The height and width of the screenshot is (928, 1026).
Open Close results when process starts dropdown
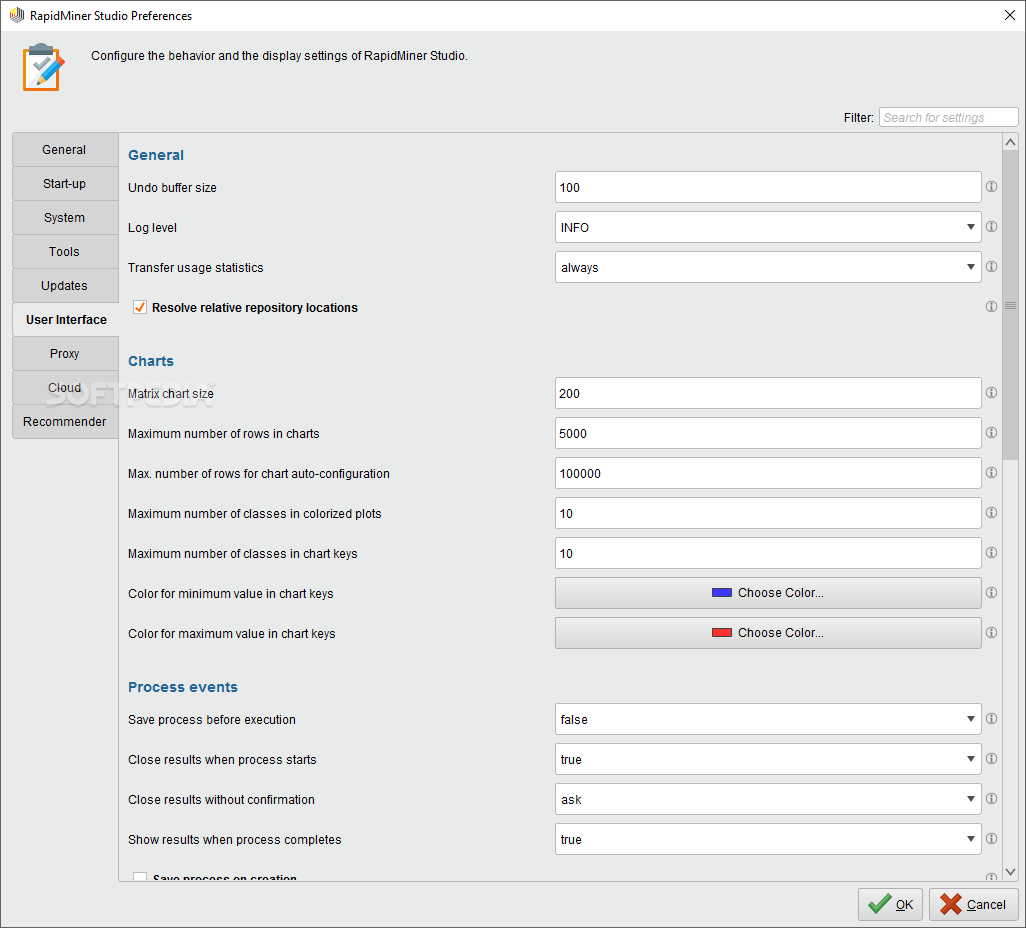[768, 759]
